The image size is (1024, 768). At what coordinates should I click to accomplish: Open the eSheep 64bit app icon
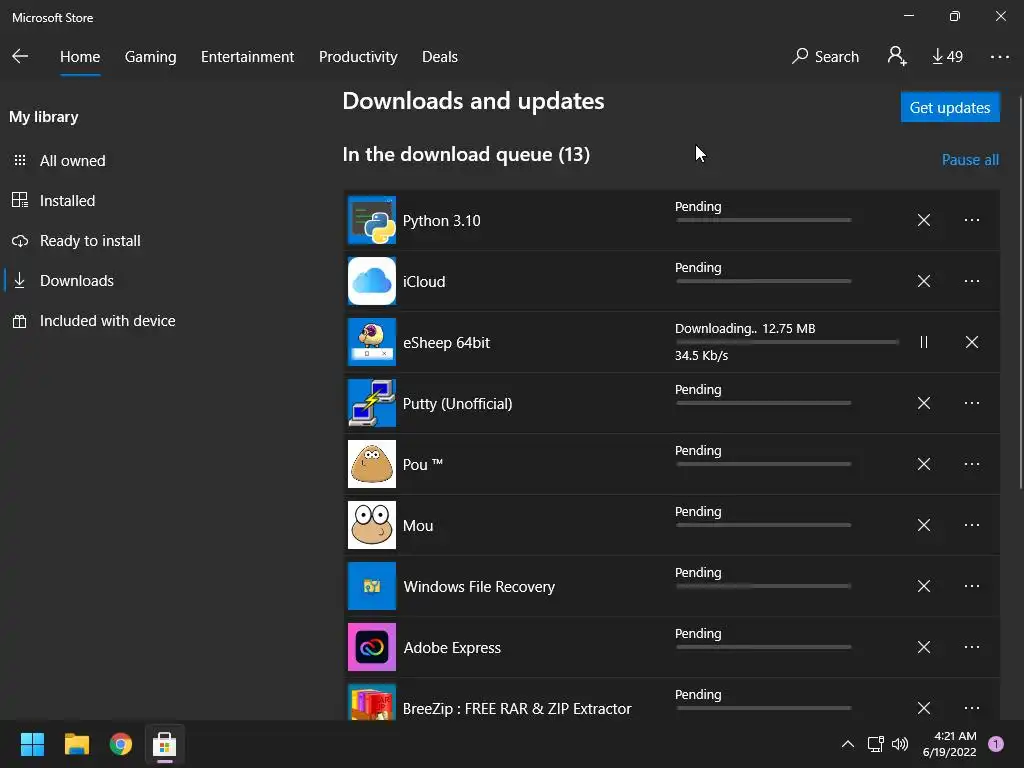coord(372,342)
